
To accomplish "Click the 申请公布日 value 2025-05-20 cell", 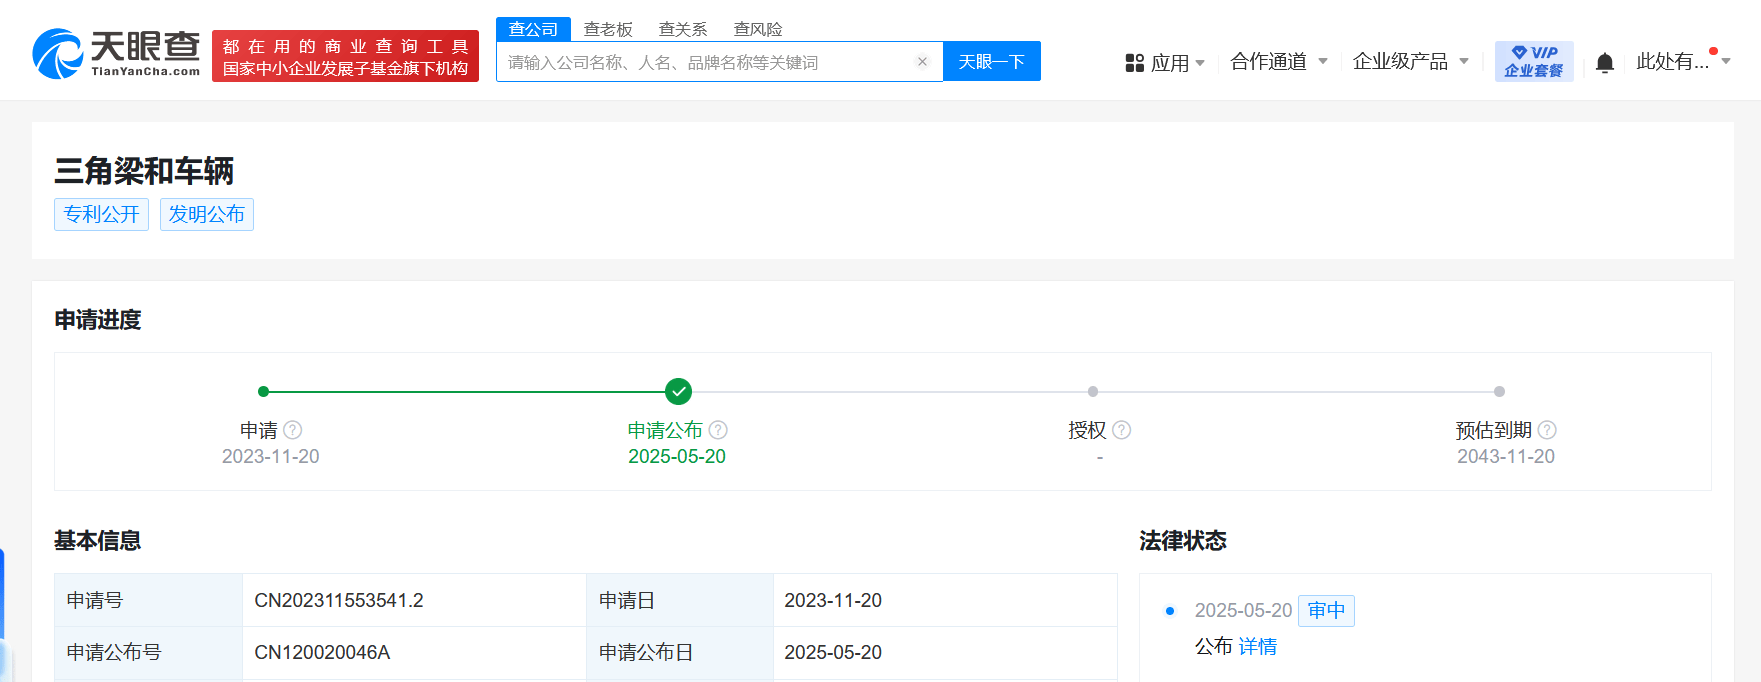I will (945, 652).
